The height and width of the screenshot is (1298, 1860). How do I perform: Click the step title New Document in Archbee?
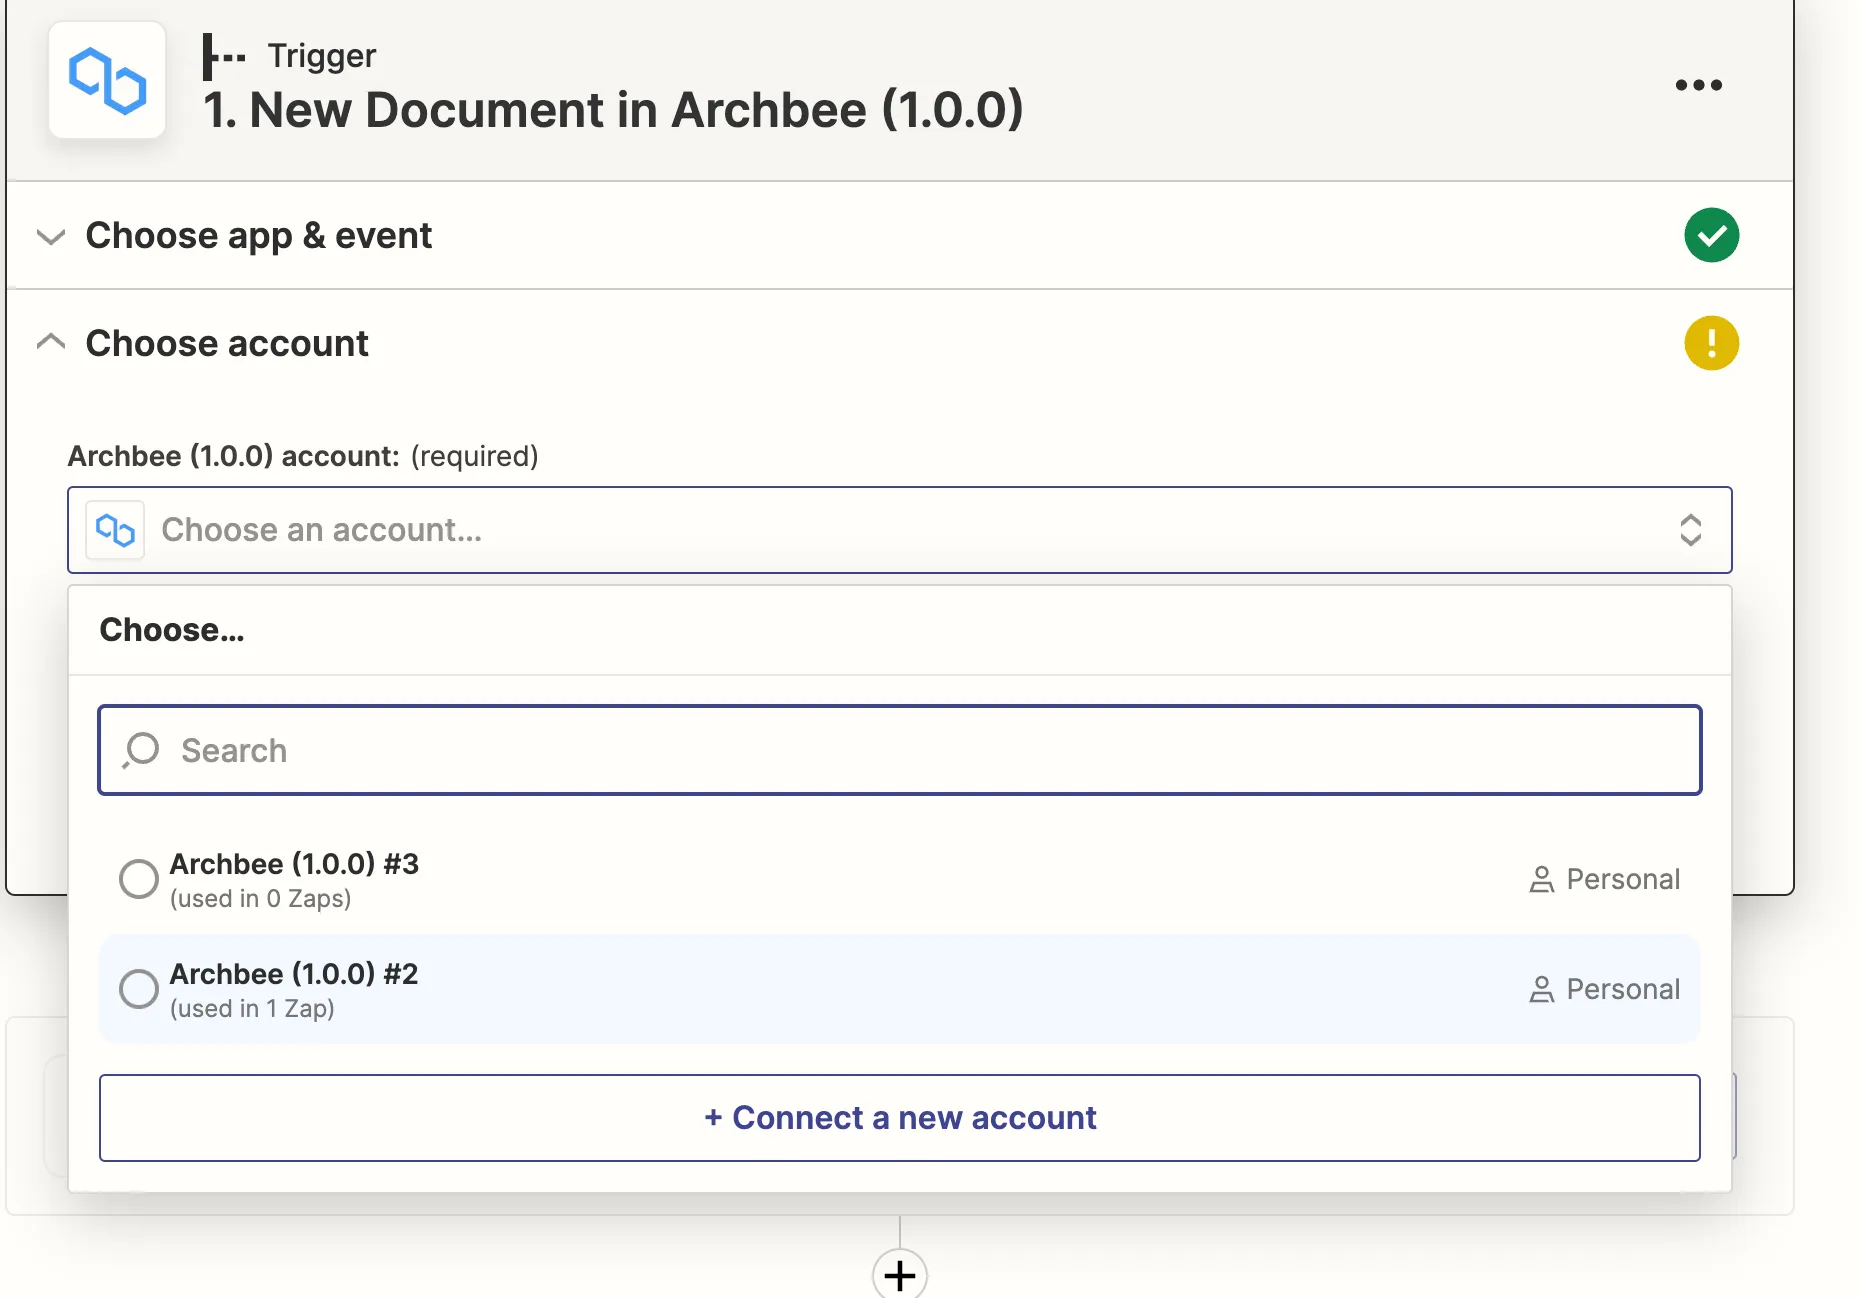coord(613,109)
